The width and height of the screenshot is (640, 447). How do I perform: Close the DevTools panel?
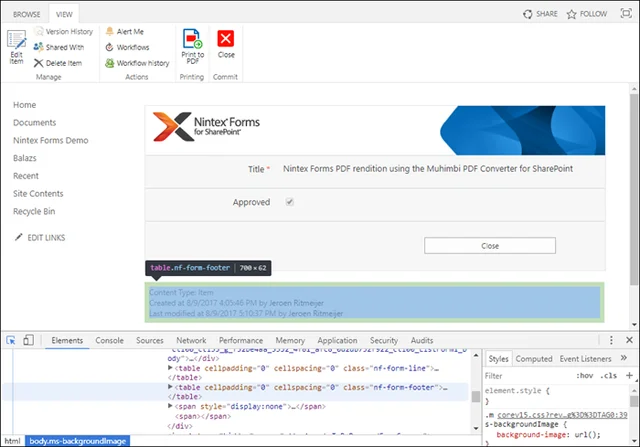(629, 340)
